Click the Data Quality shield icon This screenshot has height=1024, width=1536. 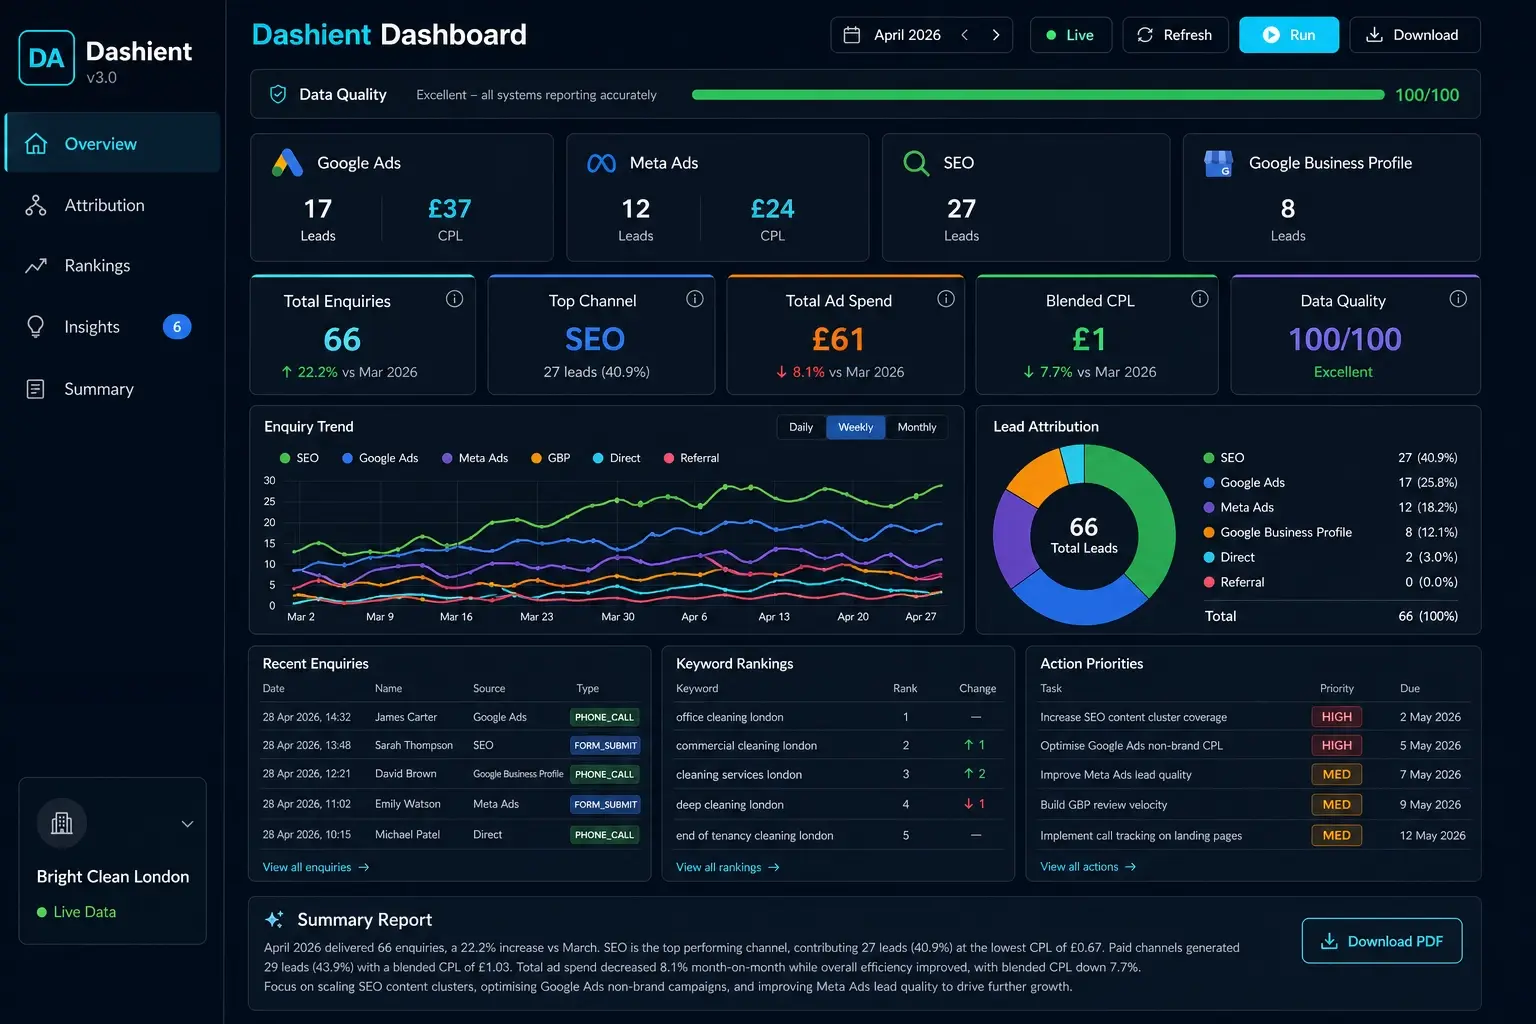click(x=278, y=94)
